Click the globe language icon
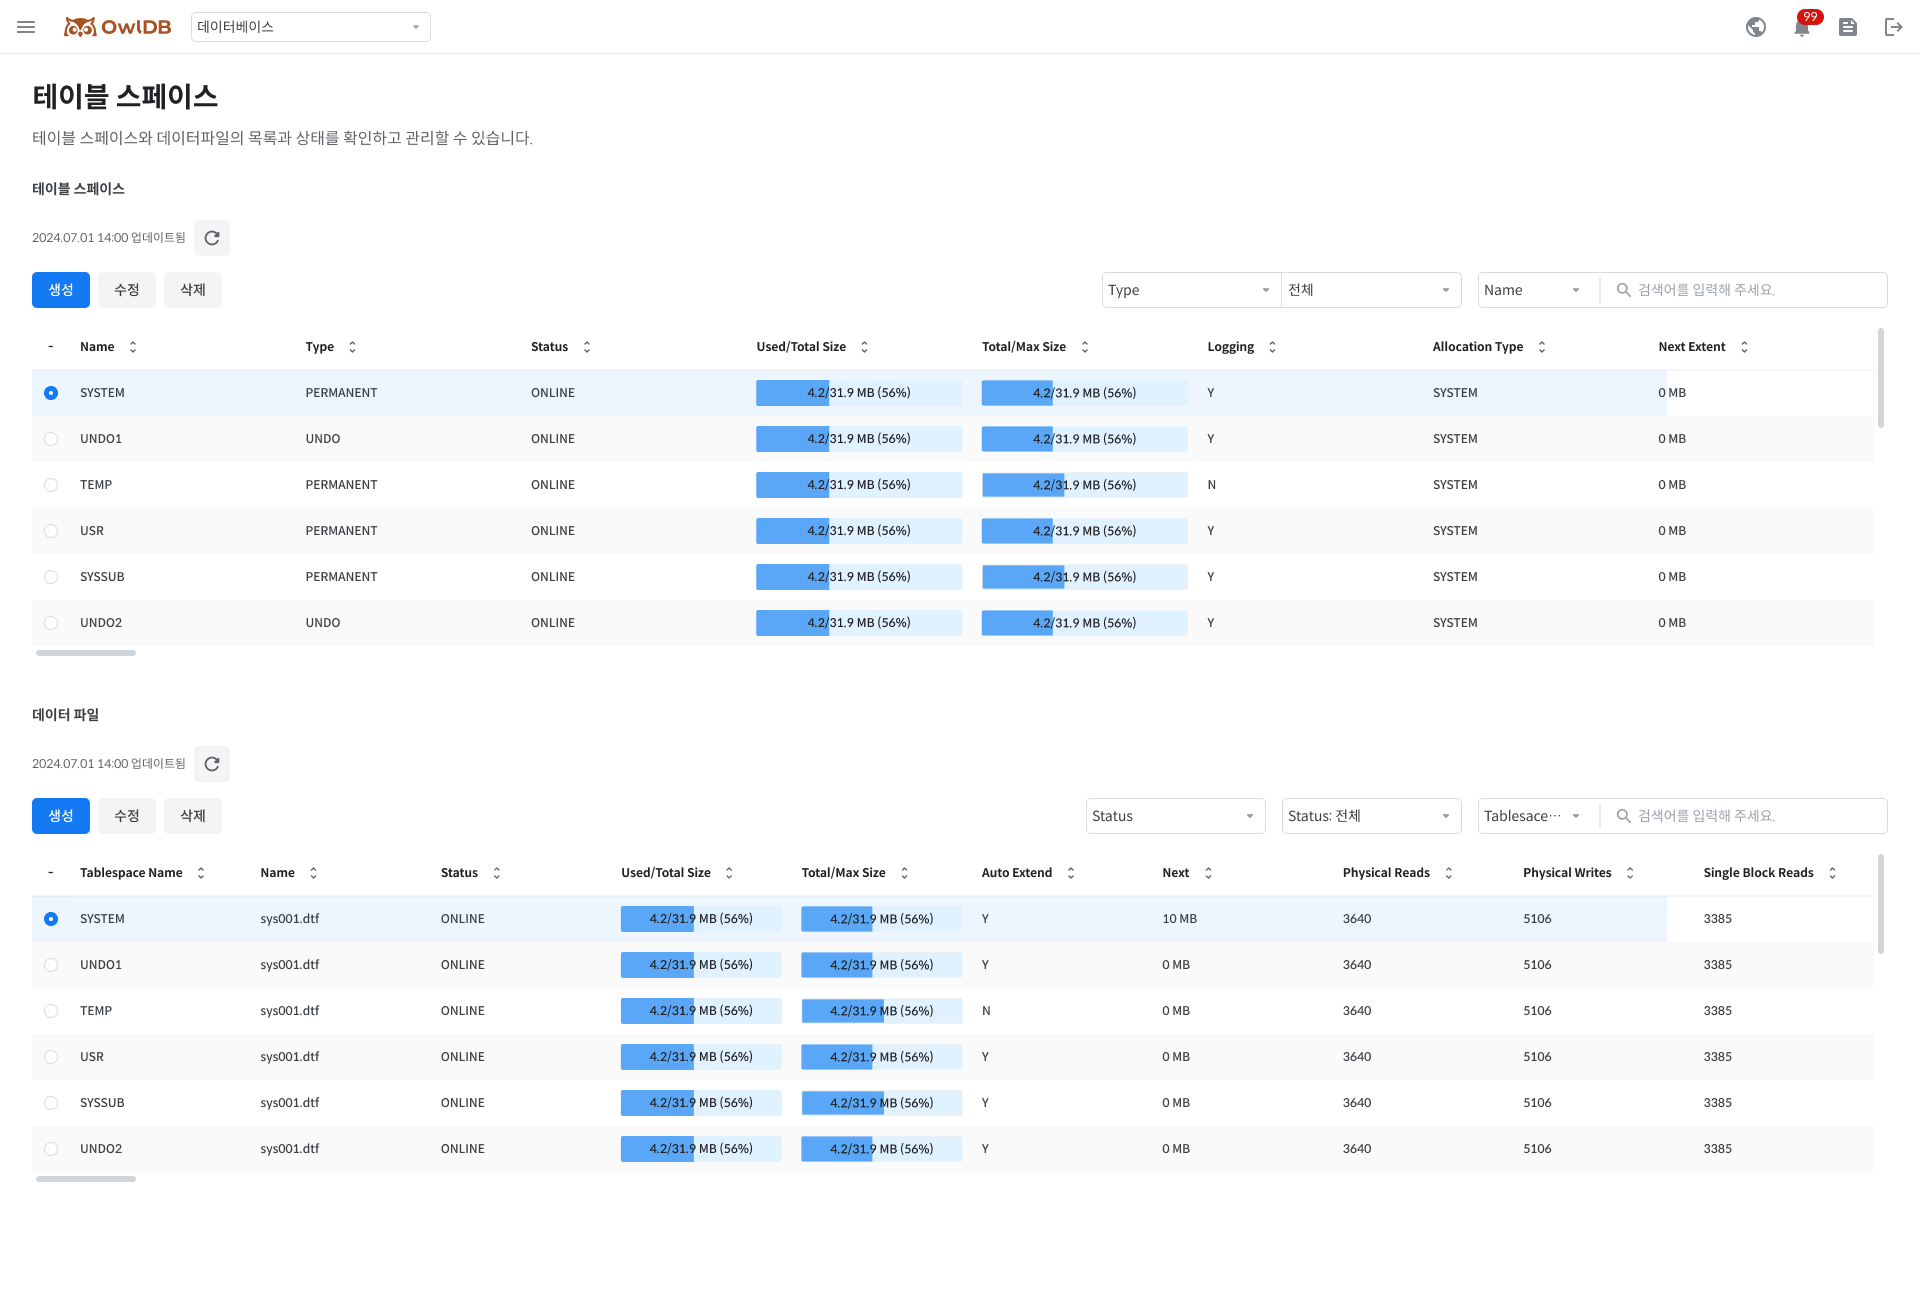Screen dimensions: 1920x1303 pyautogui.click(x=1756, y=27)
